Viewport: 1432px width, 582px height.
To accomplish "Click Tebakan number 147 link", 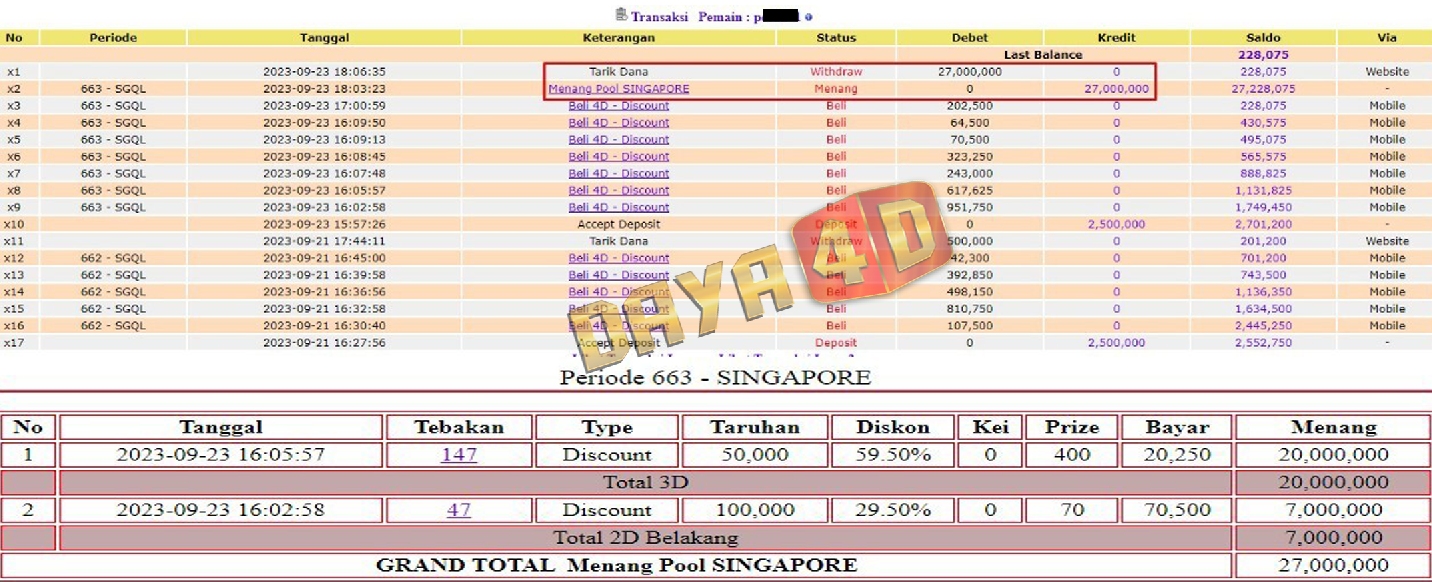I will click(459, 455).
